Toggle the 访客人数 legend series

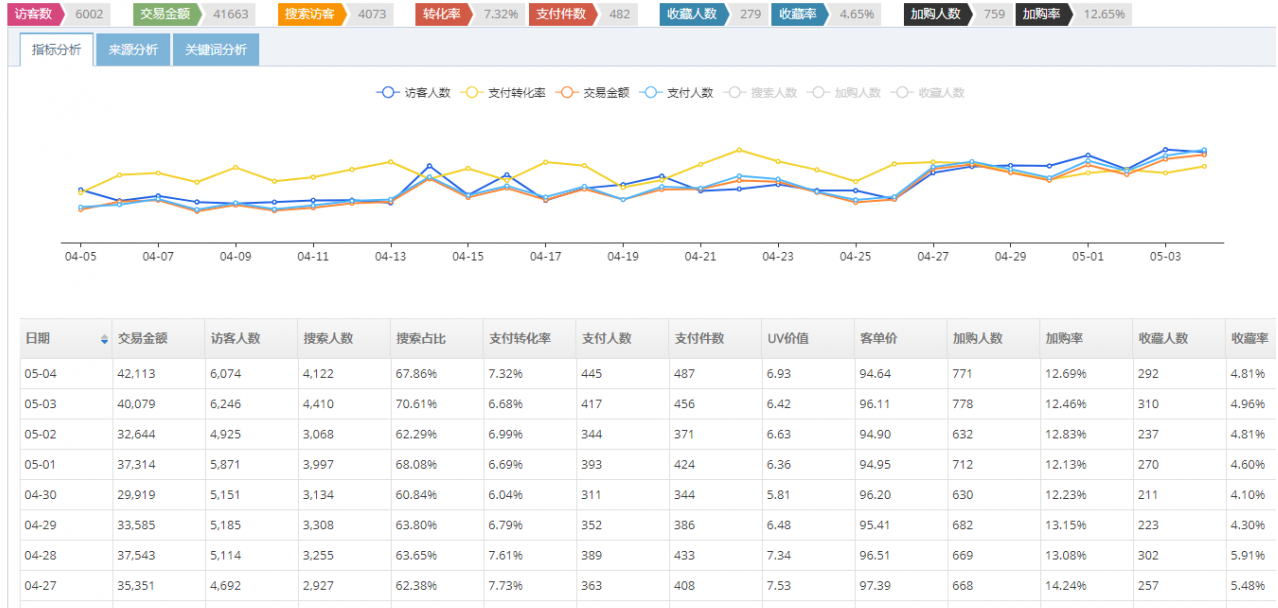coord(413,92)
